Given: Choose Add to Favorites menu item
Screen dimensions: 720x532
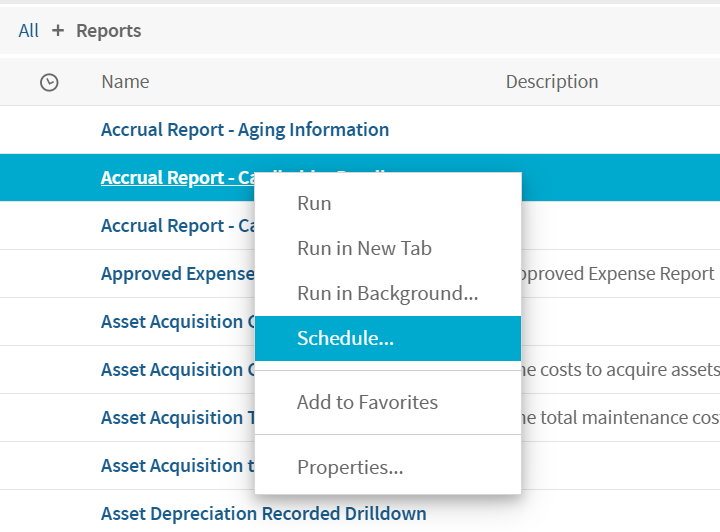Looking at the screenshot, I should (367, 402).
